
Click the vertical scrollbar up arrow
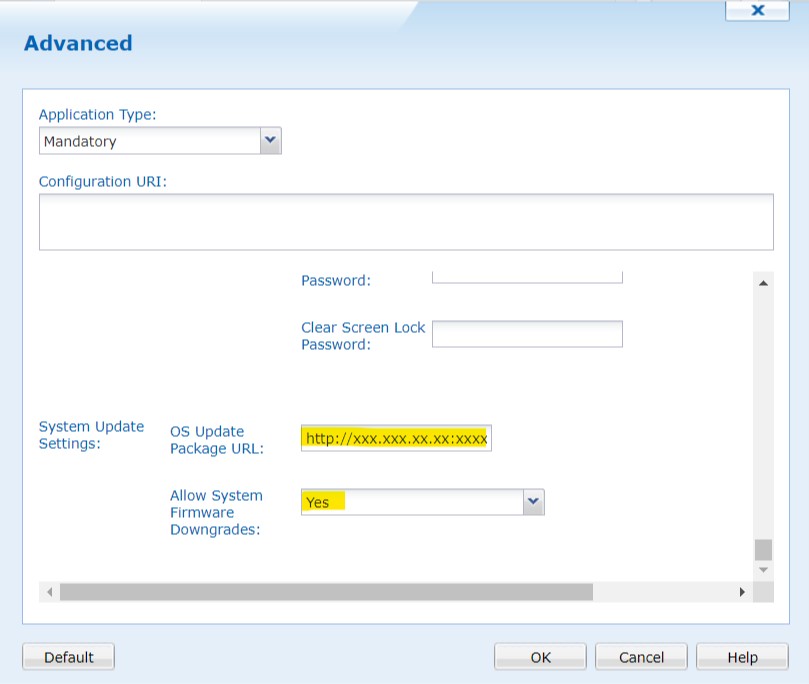pyautogui.click(x=764, y=283)
